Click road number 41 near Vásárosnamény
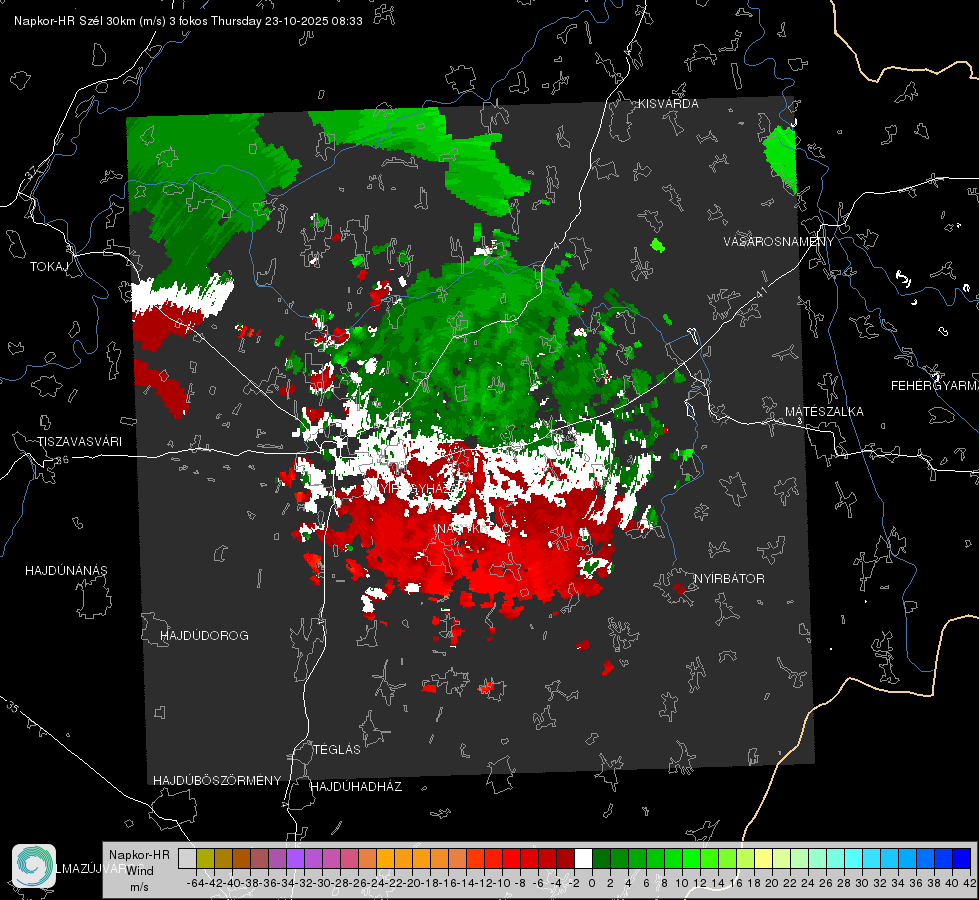The image size is (979, 900). pos(761,291)
